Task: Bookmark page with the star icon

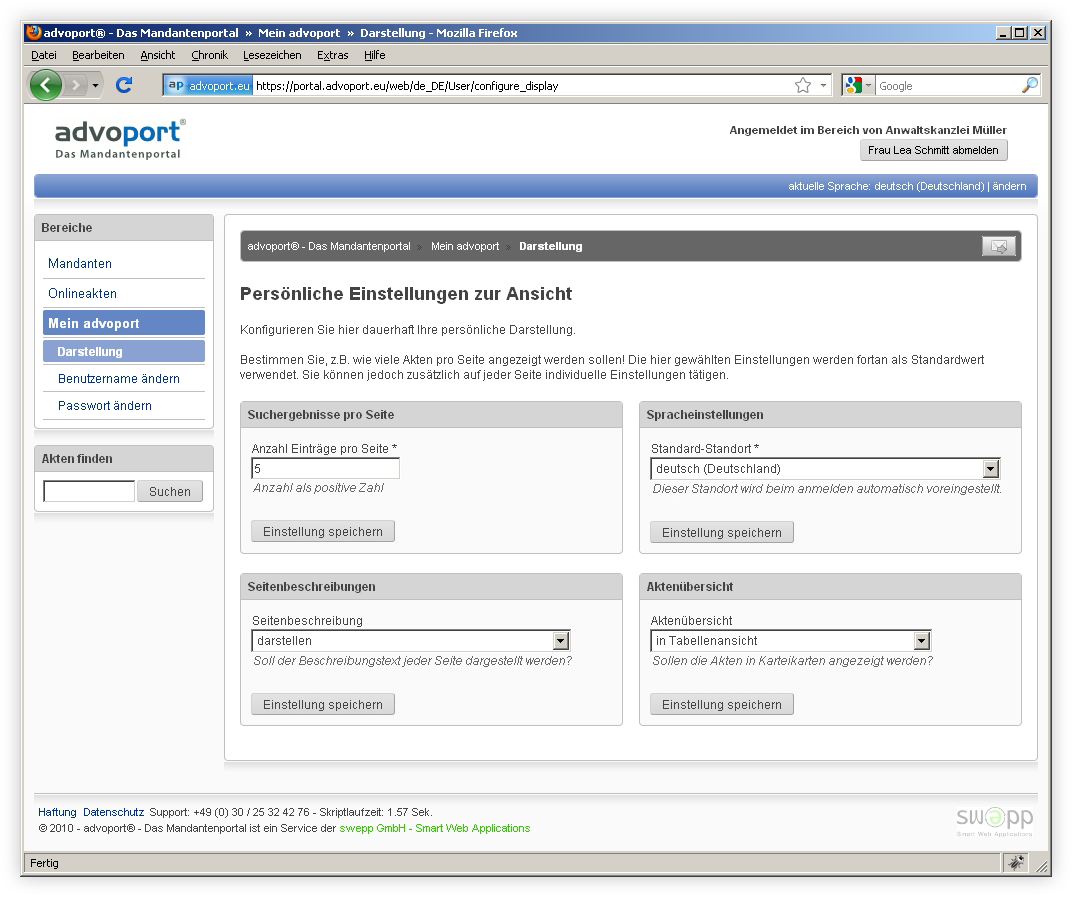Action: 803,85
